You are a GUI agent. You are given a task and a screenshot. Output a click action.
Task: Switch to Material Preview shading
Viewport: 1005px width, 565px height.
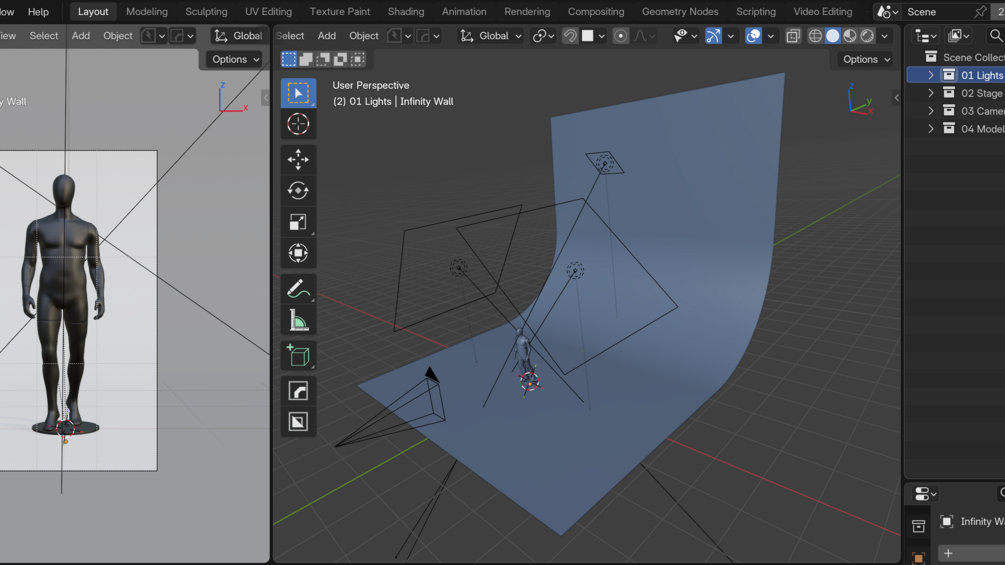tap(850, 36)
